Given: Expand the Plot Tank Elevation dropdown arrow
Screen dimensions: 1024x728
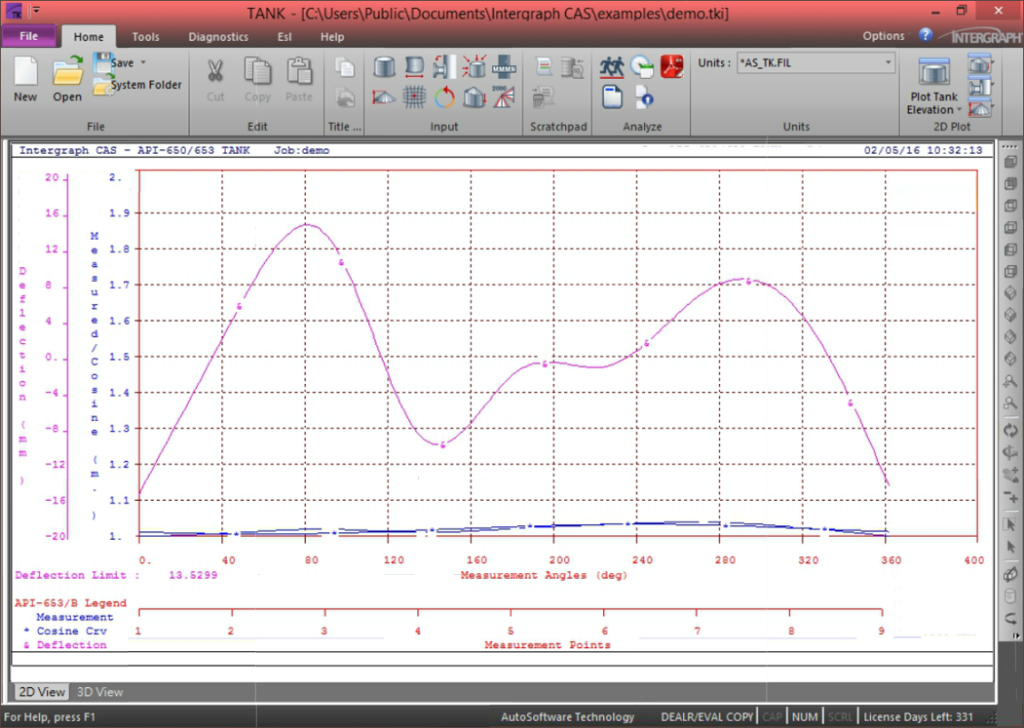Looking at the screenshot, I should tap(959, 110).
